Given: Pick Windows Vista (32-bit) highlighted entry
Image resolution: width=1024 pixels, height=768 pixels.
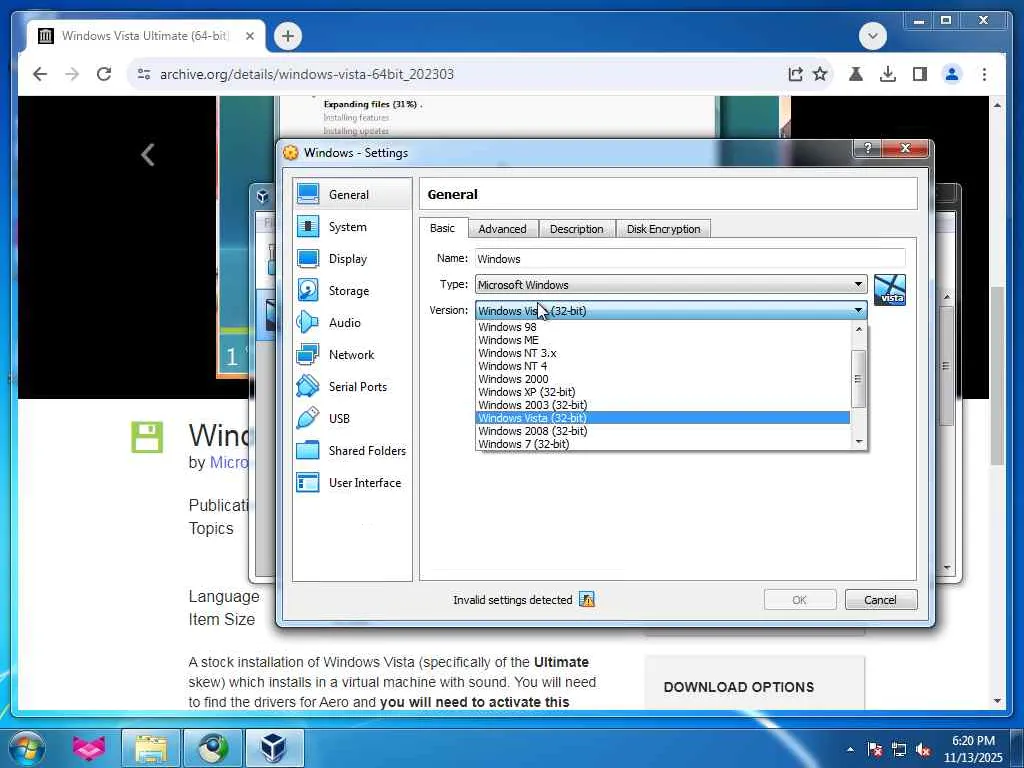Looking at the screenshot, I should (x=663, y=418).
